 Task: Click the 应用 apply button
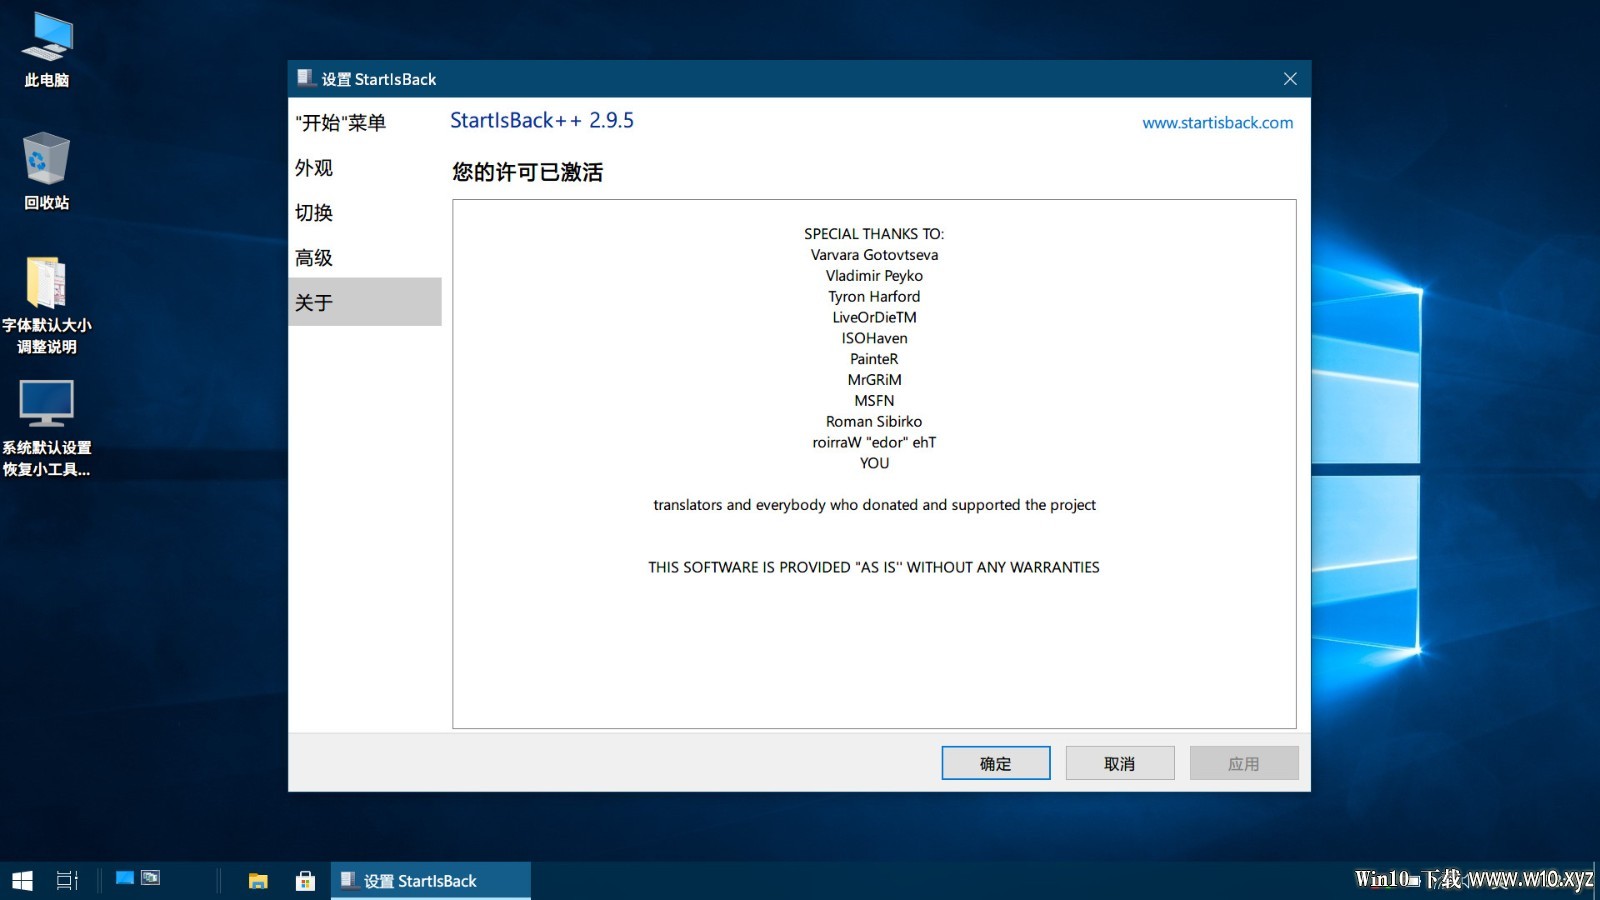(1244, 763)
